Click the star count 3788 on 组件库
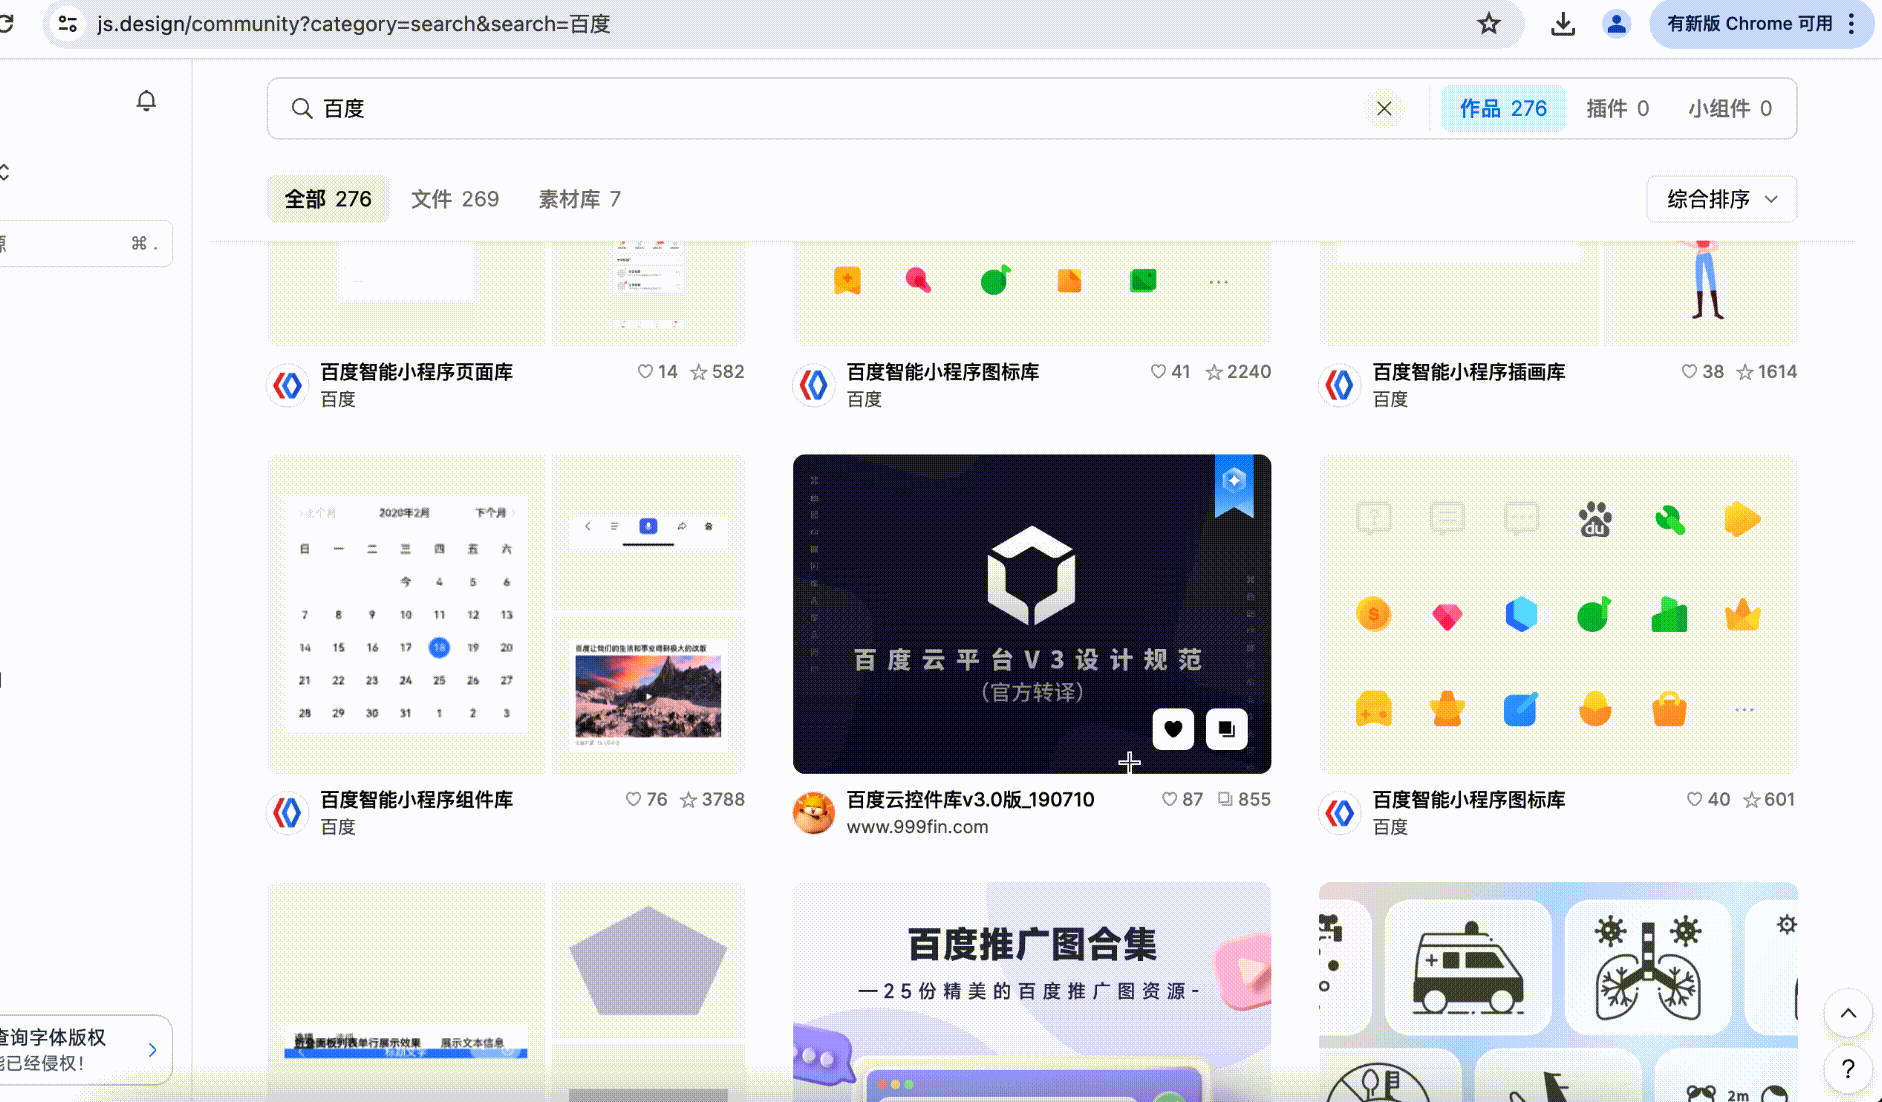The width and height of the screenshot is (1882, 1102). tap(712, 800)
